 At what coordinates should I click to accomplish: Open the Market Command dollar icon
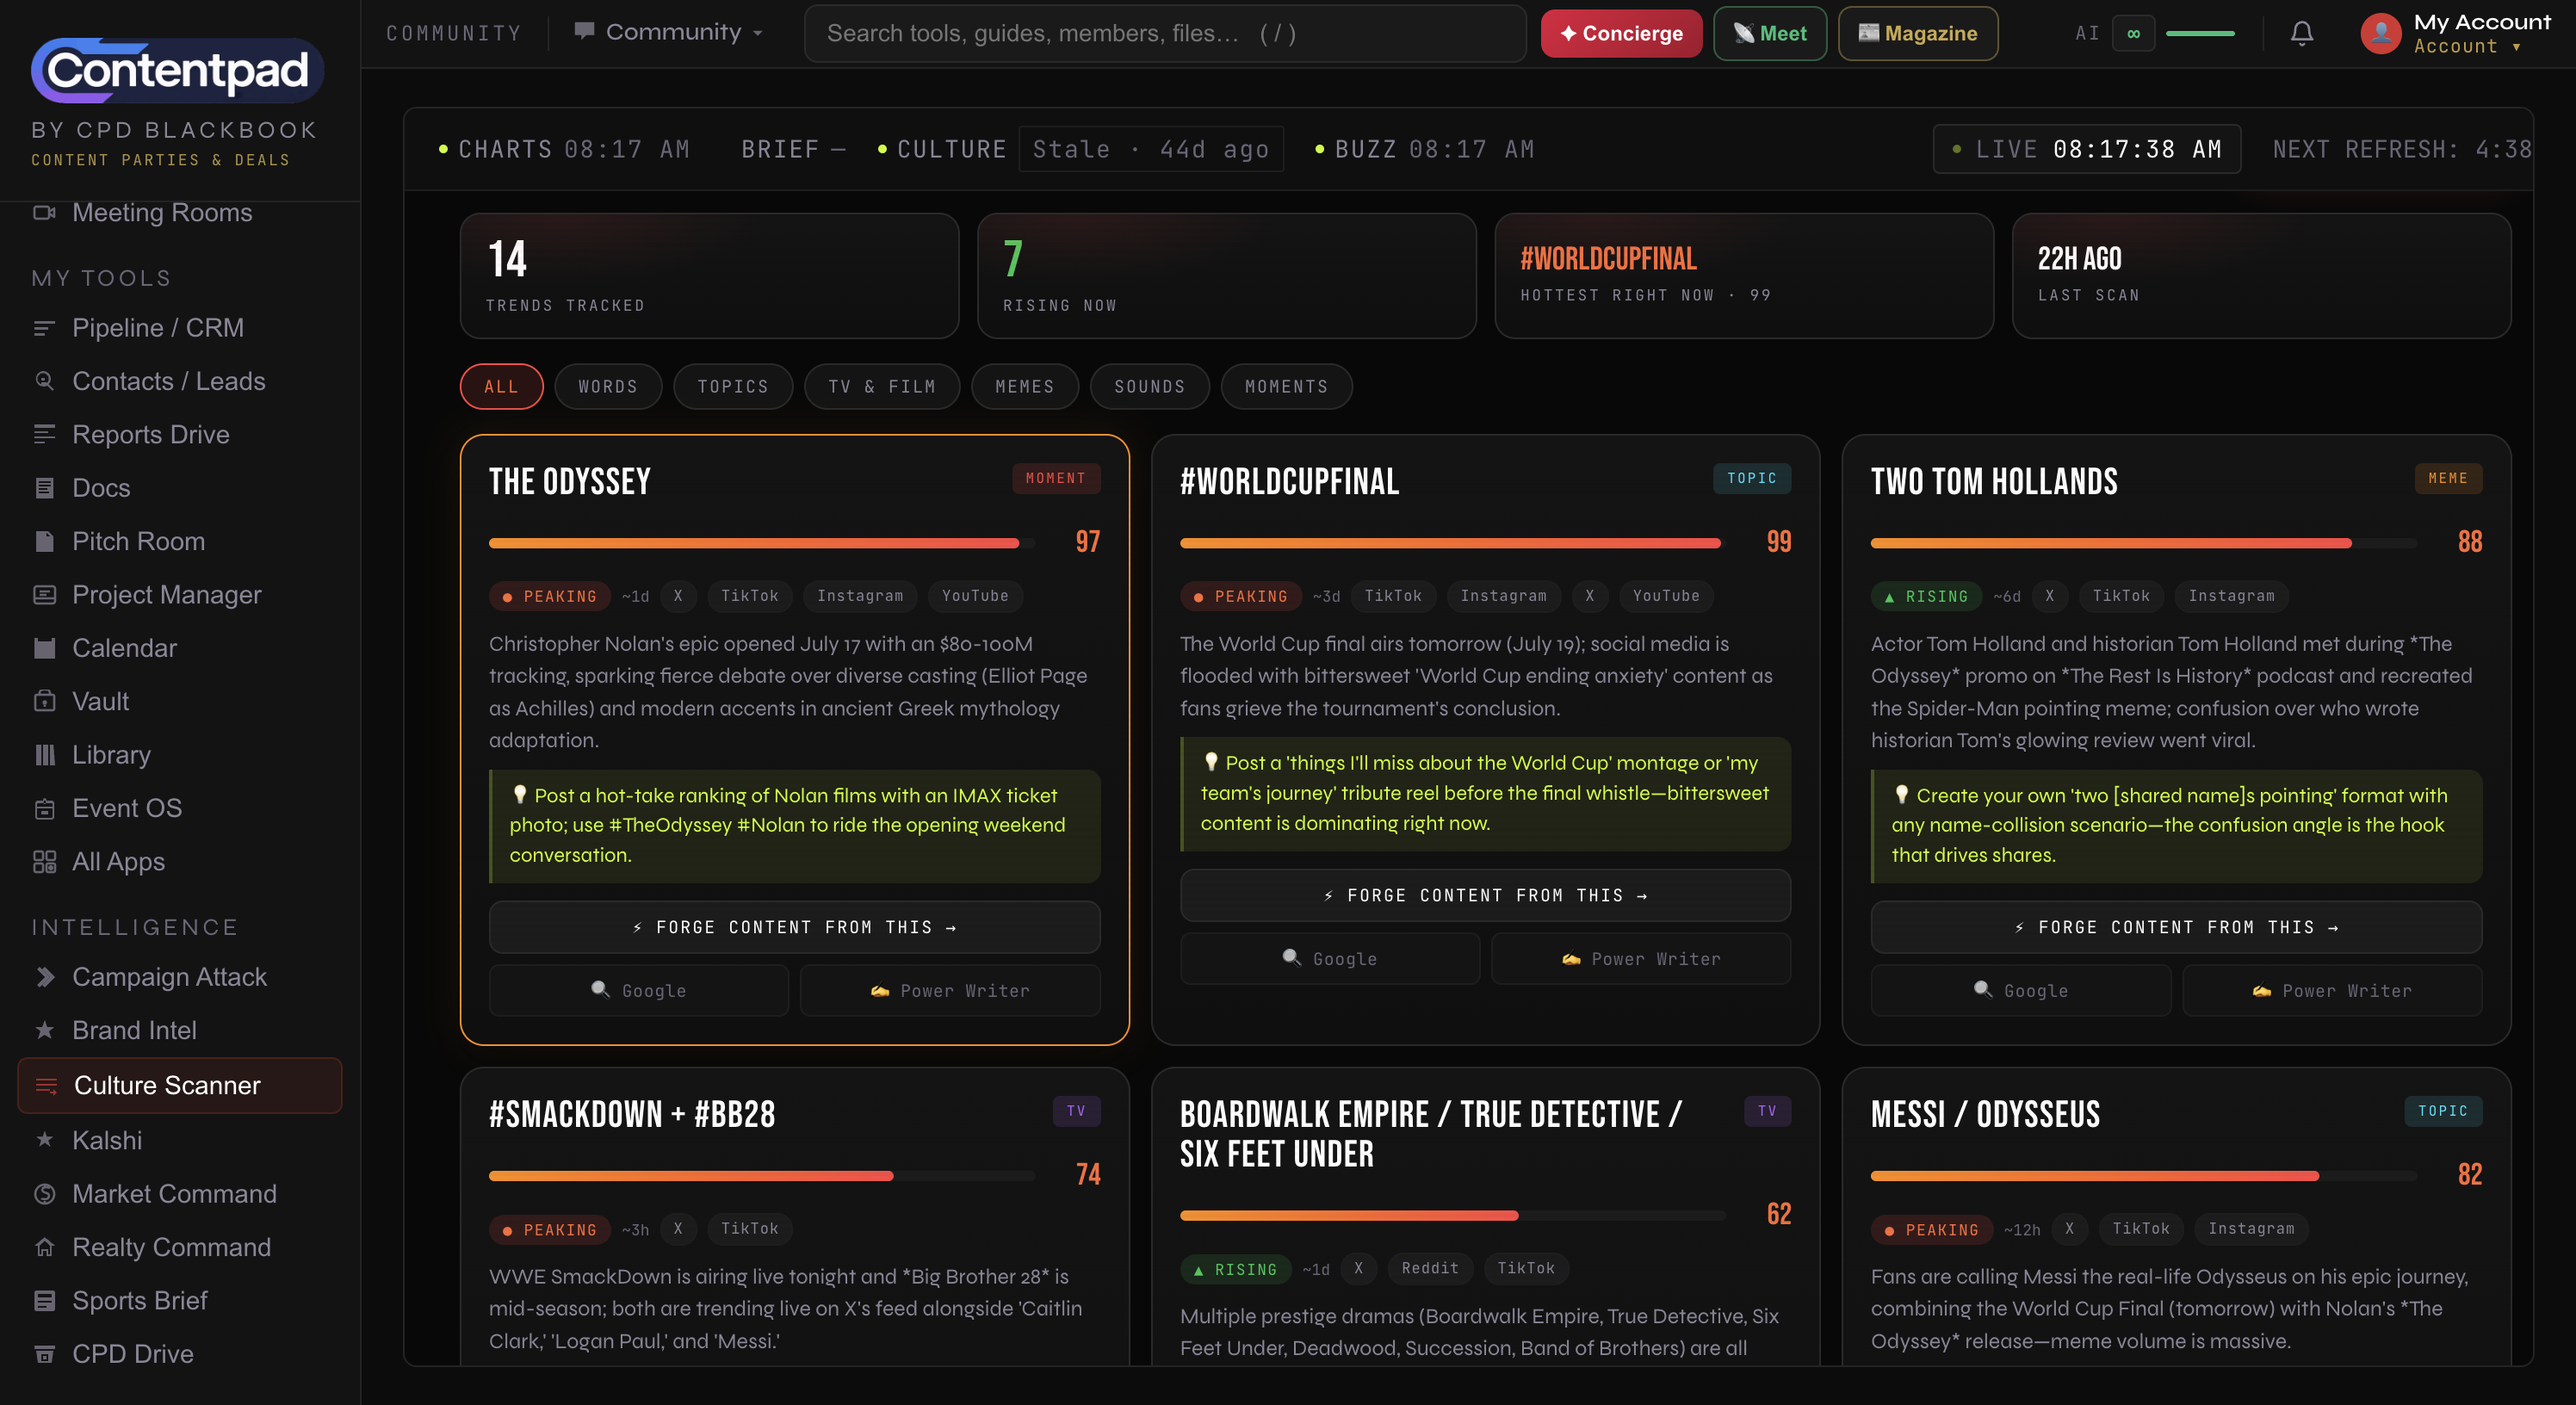(44, 1194)
